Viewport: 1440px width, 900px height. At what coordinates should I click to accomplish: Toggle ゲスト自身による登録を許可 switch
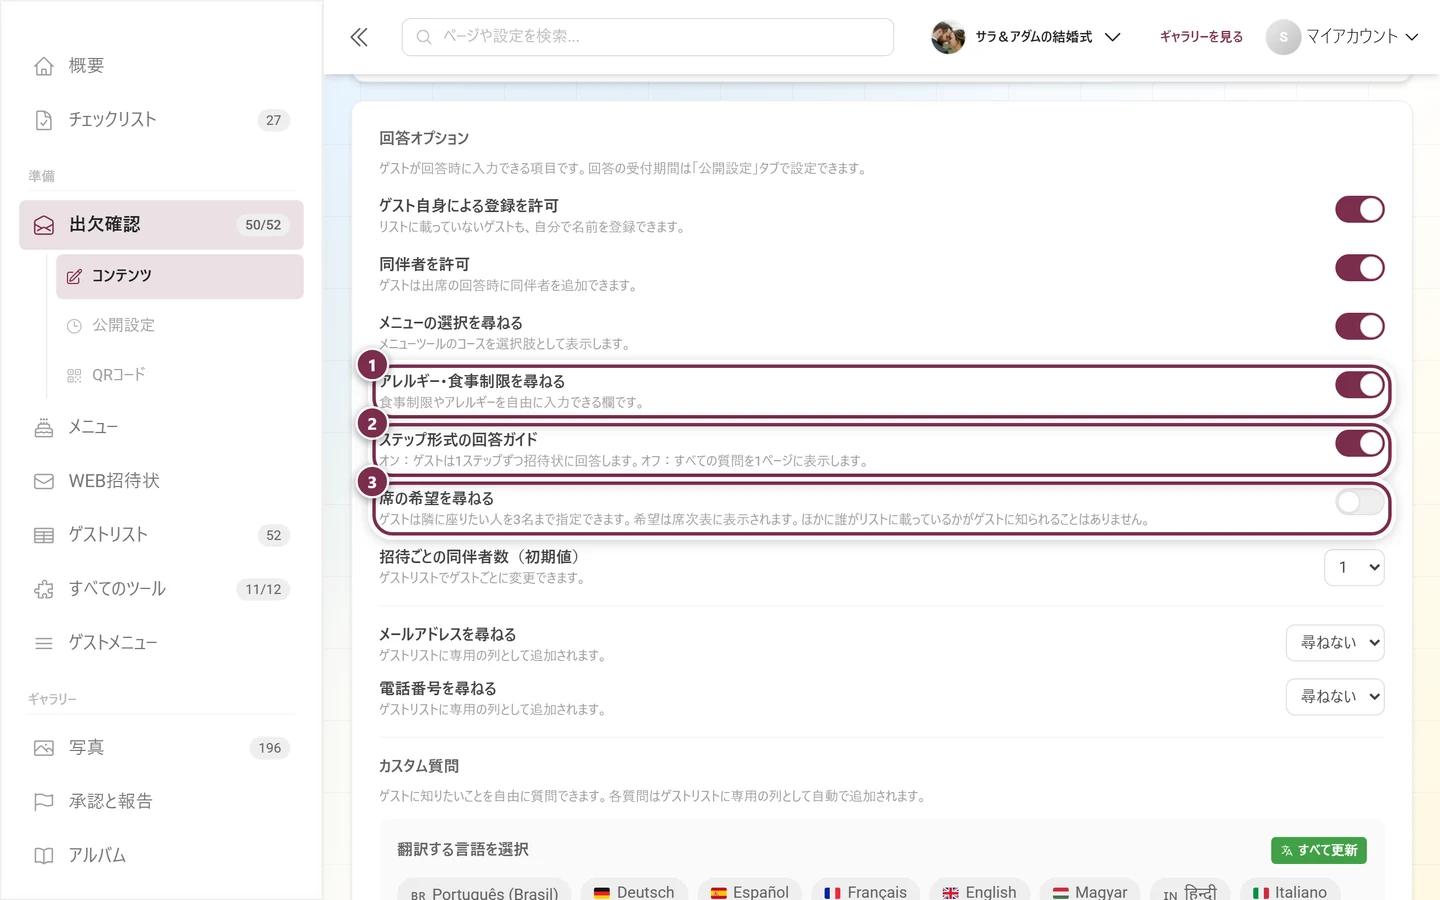[1360, 209]
